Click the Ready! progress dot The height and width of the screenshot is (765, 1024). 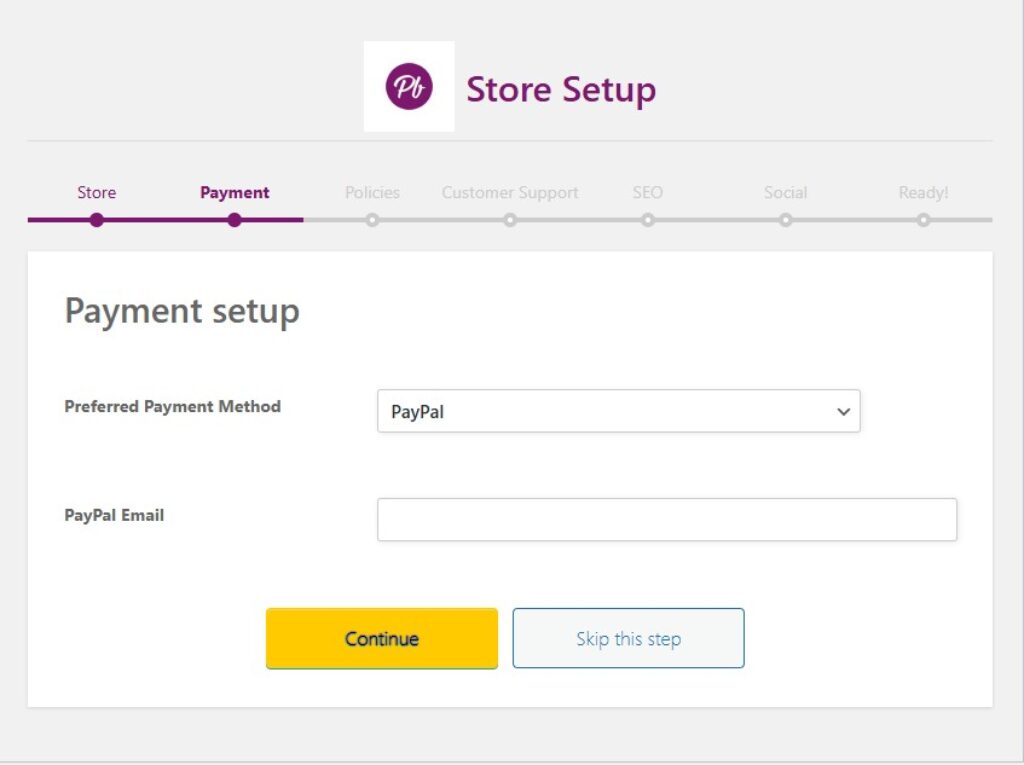923,220
